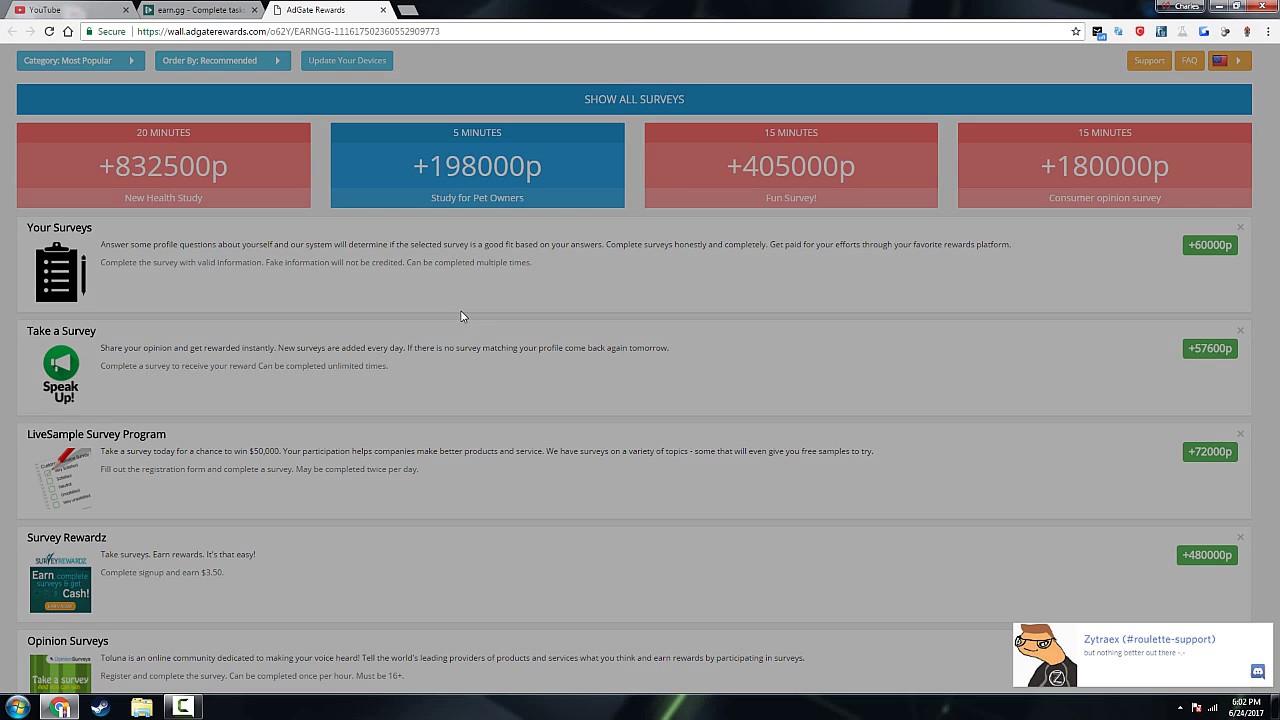This screenshot has width=1280, height=720.
Task: Close the AdGate Rewards tab
Action: (x=383, y=10)
